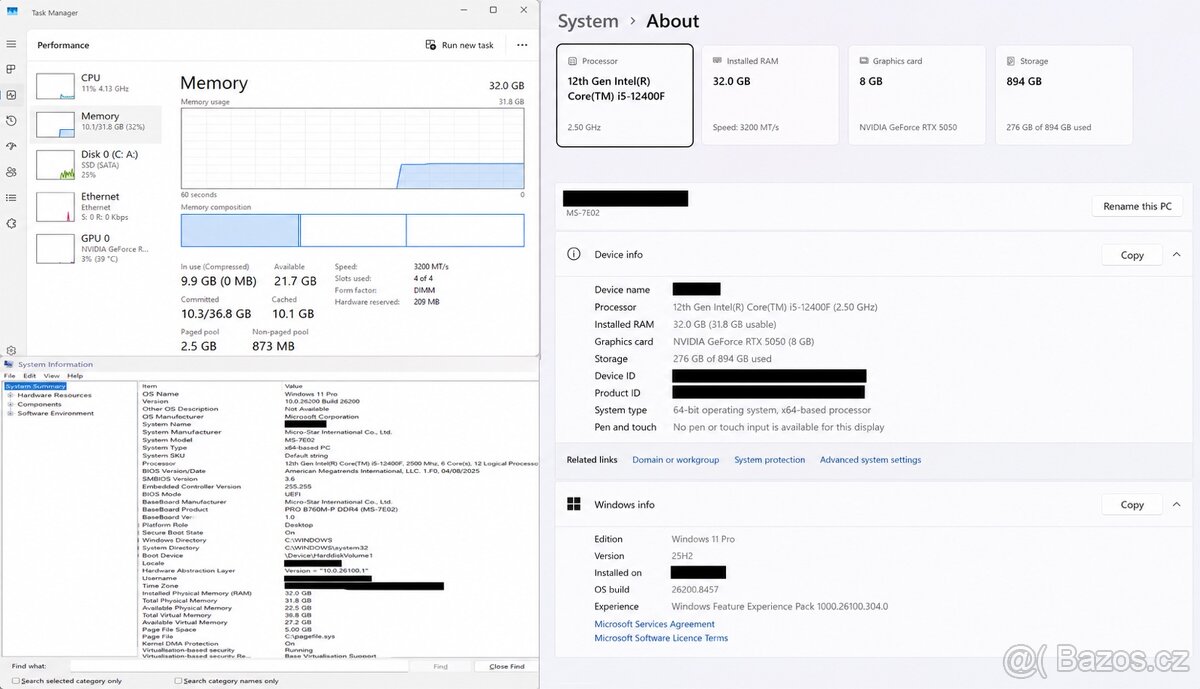The width and height of the screenshot is (1200, 689).
Task: Click the Memory composition bar
Action: coord(352,230)
